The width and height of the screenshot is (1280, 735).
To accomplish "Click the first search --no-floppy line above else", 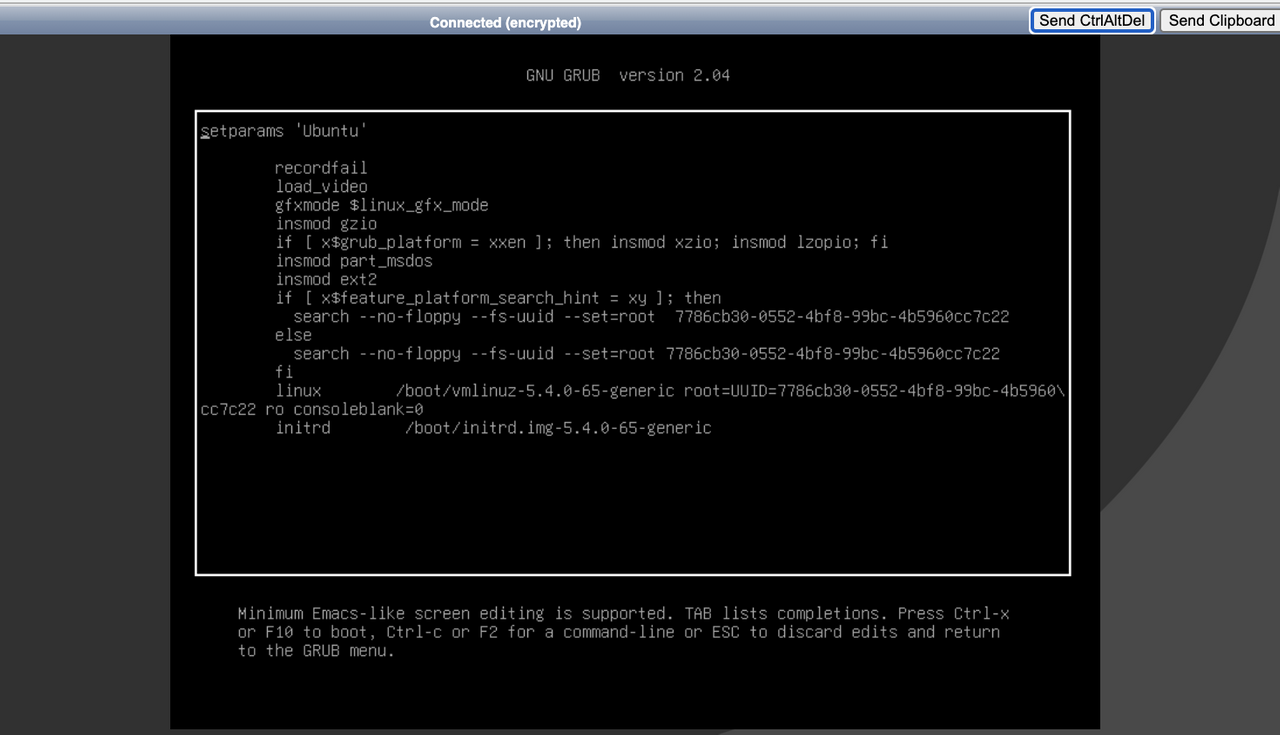I will click(x=651, y=316).
